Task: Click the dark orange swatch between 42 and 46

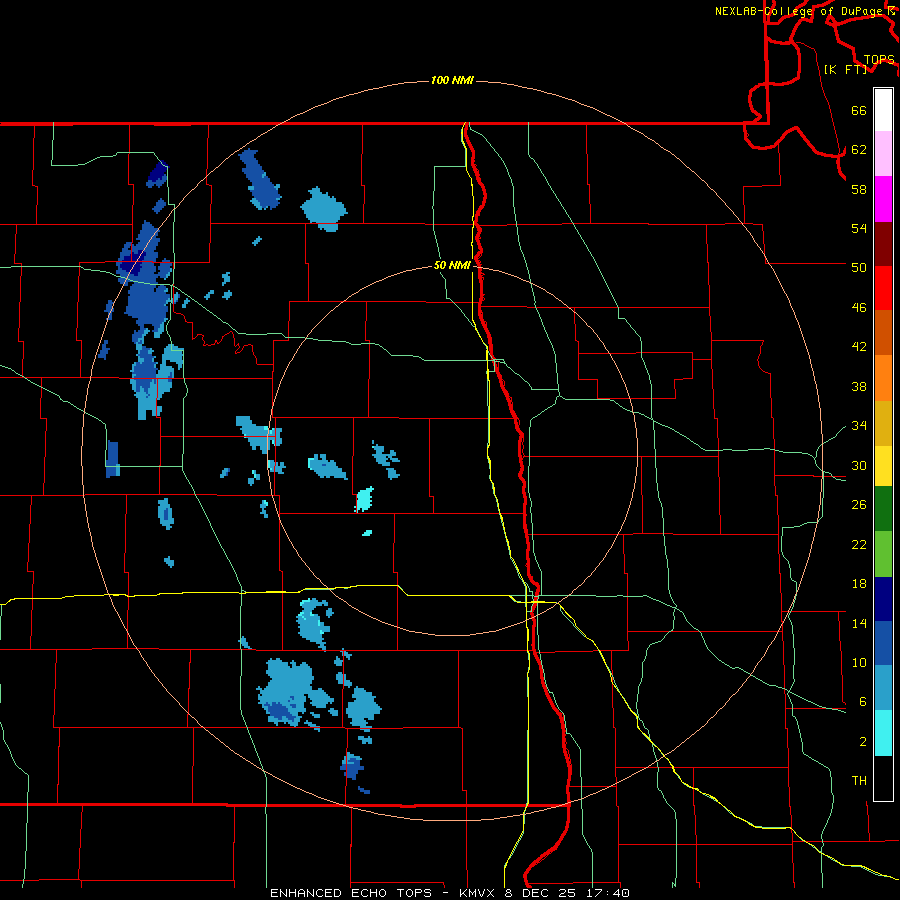Action: pyautogui.click(x=883, y=332)
